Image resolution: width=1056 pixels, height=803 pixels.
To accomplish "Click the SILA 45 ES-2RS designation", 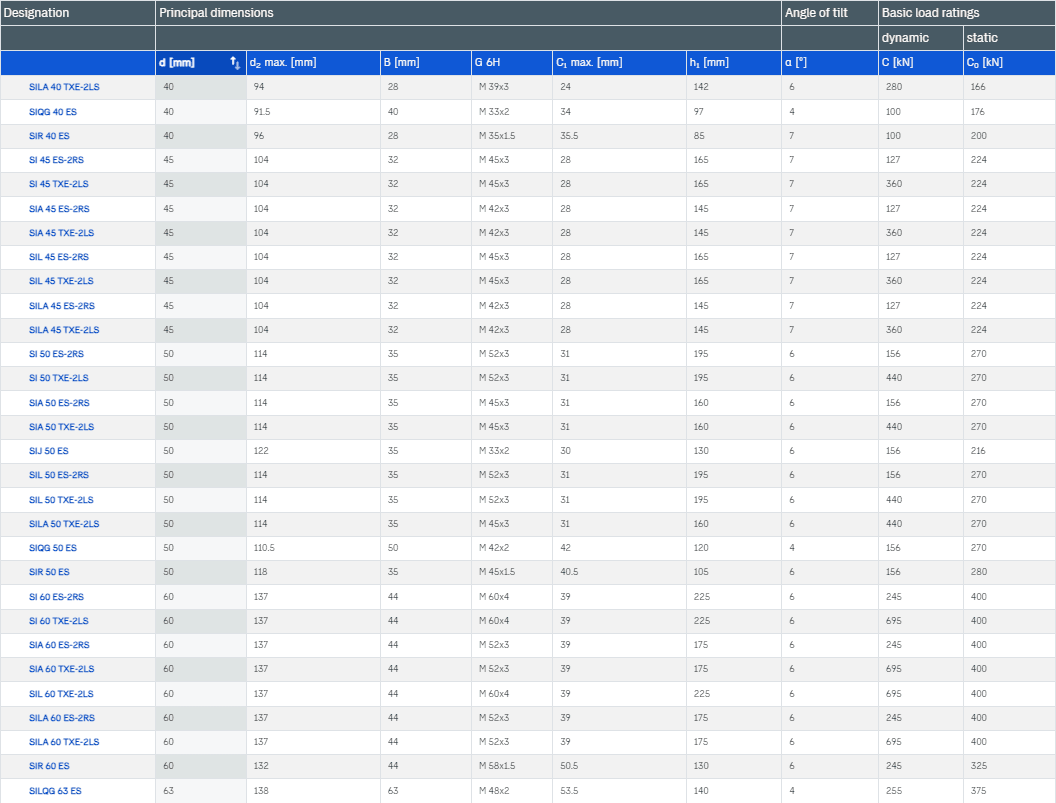I will 62,305.
